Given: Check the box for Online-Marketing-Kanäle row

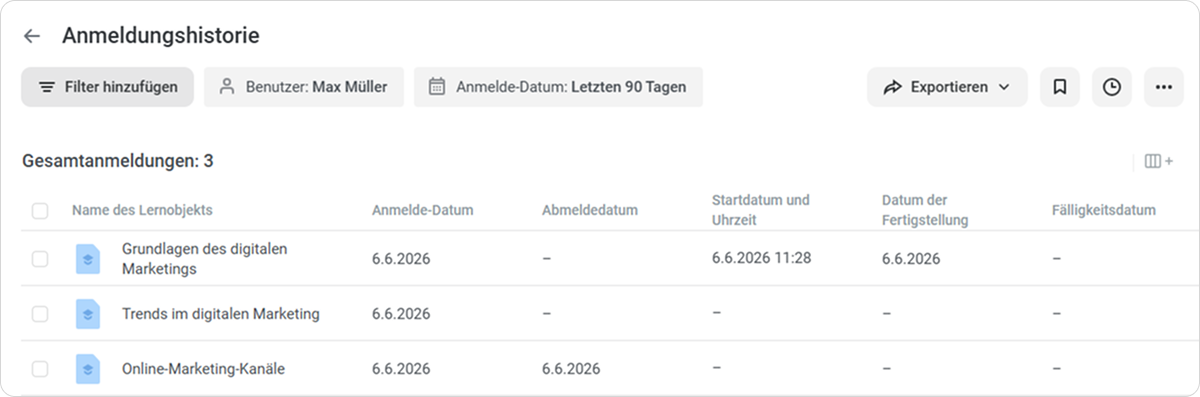Looking at the screenshot, I should tap(40, 369).
